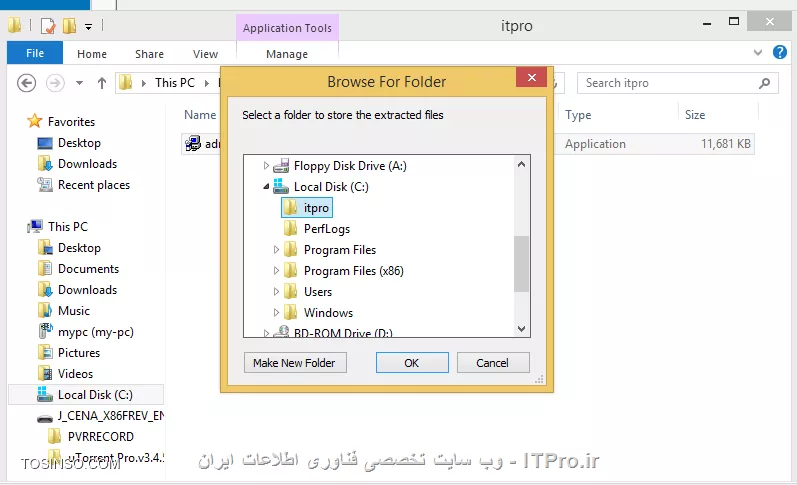Click the dialog scrollbar up arrow
The height and width of the screenshot is (485, 797).
click(521, 164)
